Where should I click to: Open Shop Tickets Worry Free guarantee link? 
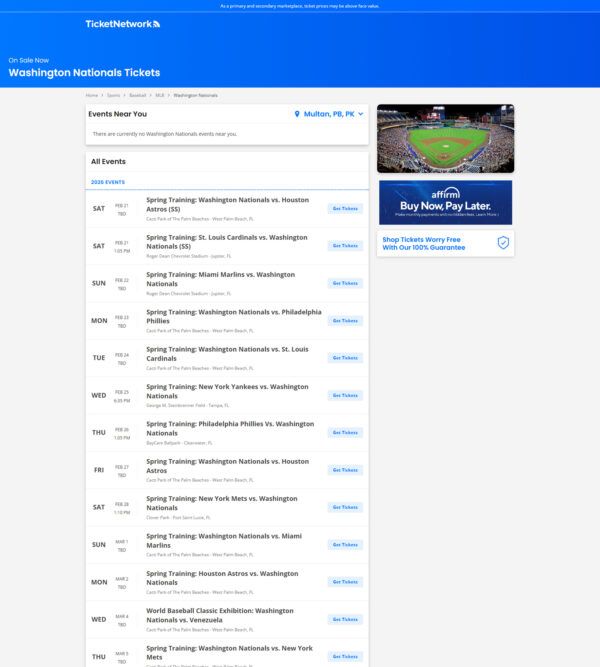coord(446,243)
